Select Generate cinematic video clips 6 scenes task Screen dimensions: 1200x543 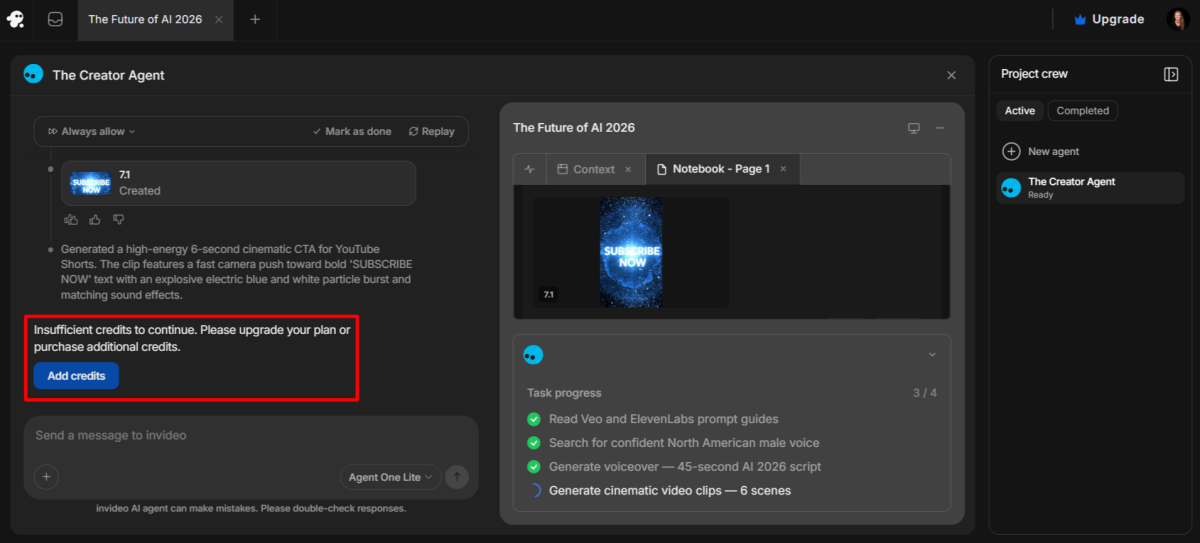click(670, 491)
